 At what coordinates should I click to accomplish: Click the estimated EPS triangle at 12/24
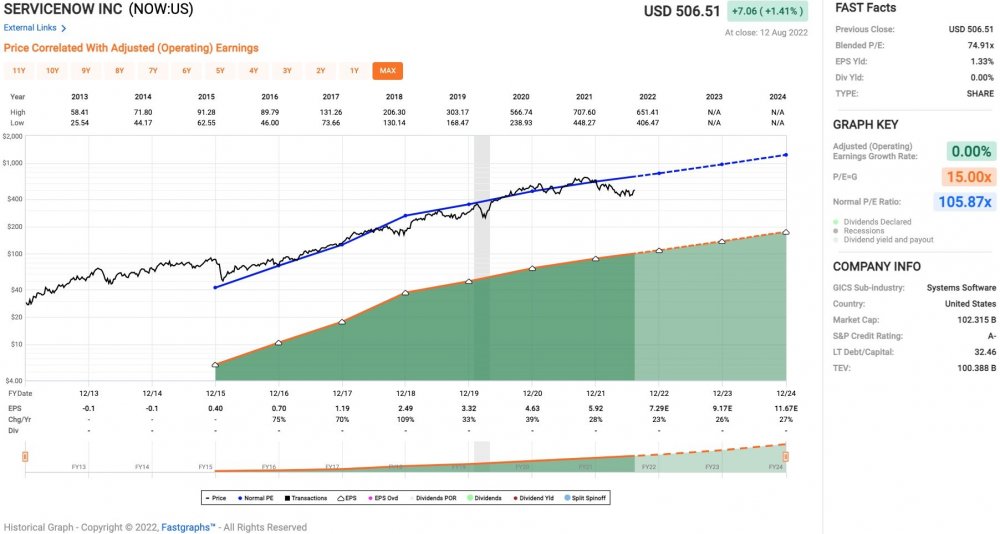click(x=786, y=232)
